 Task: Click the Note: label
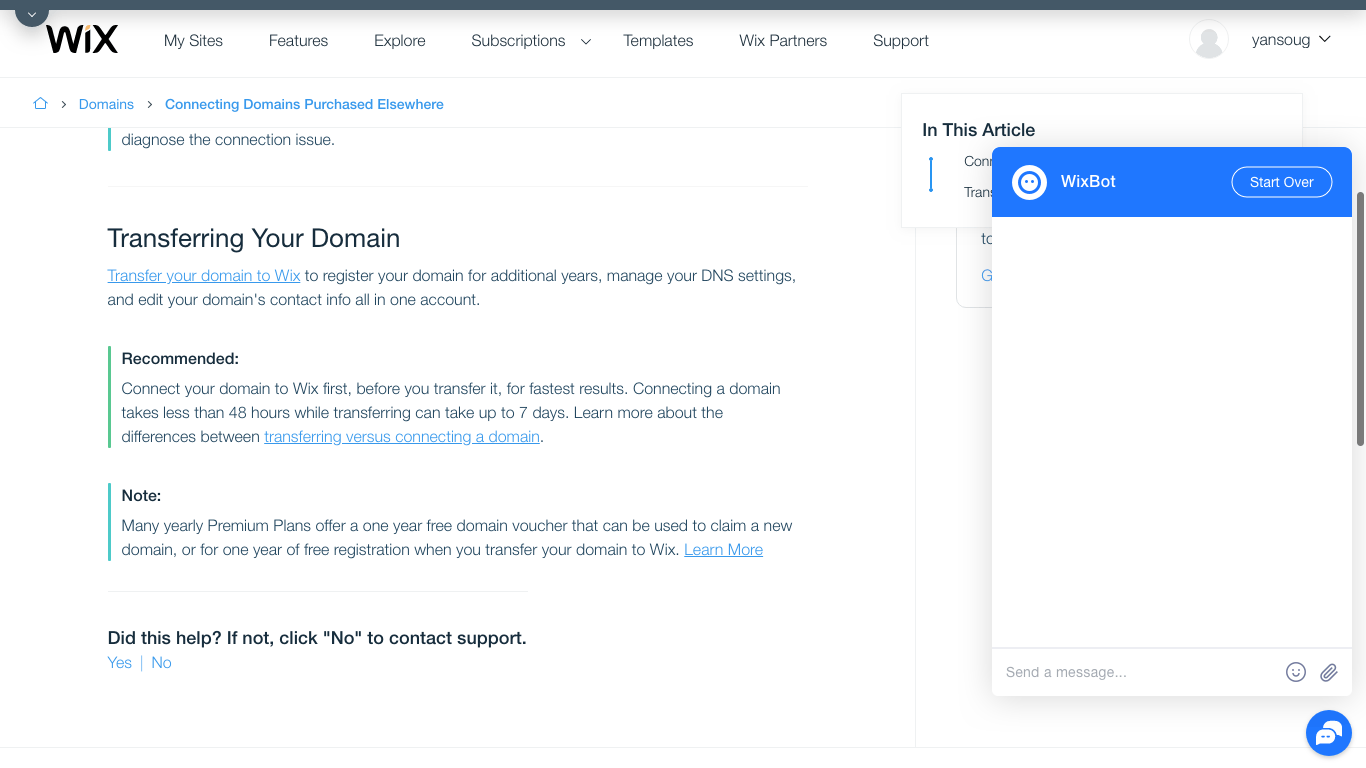pos(141,496)
